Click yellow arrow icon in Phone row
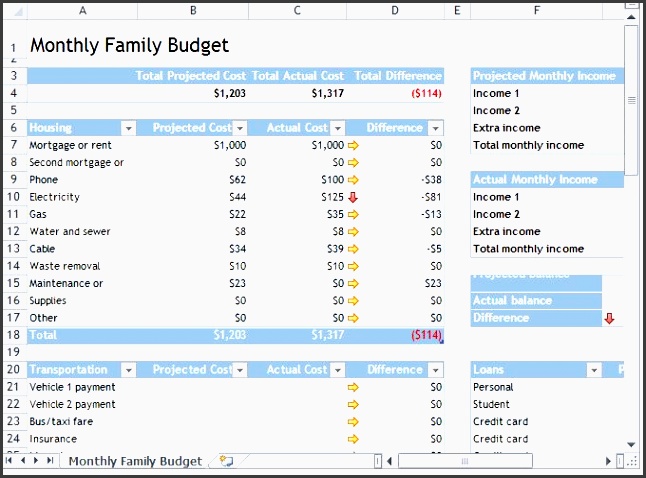The width and height of the screenshot is (646, 478). [x=352, y=180]
